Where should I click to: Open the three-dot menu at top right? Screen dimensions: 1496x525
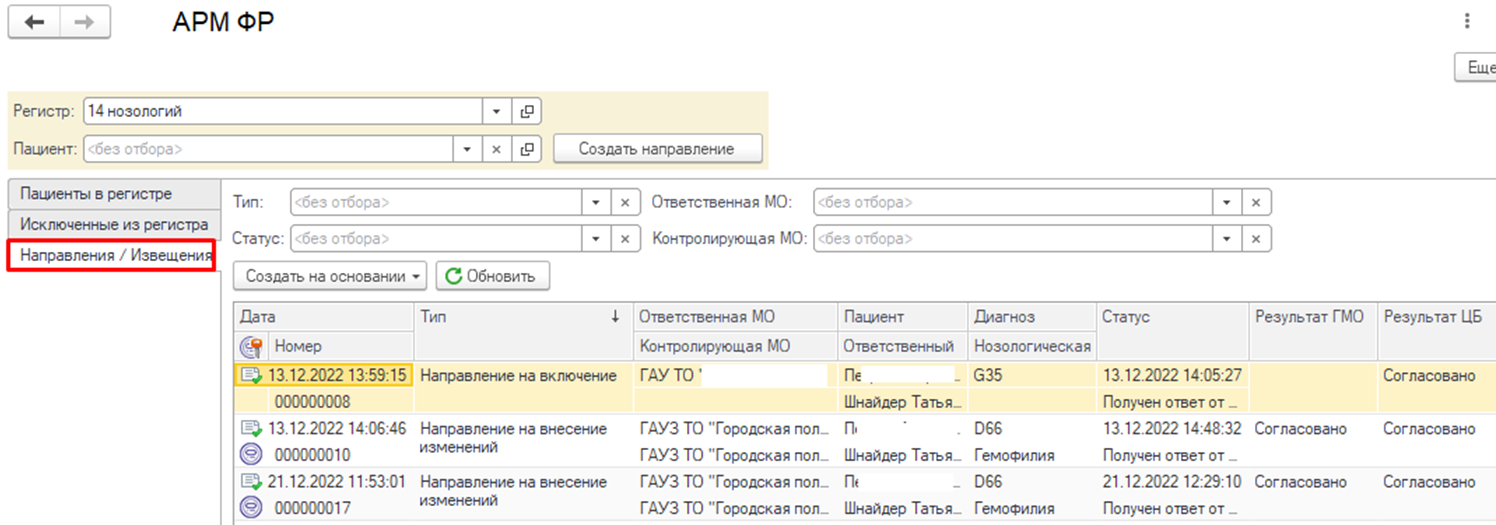(x=1467, y=21)
